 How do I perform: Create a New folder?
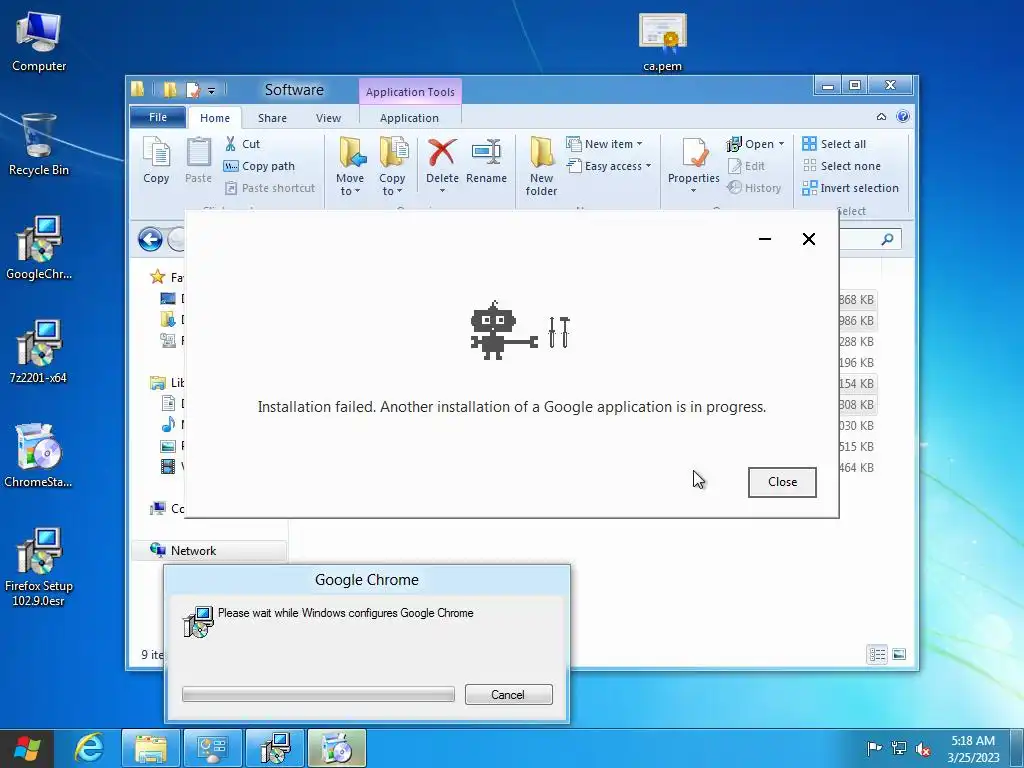pos(541,167)
